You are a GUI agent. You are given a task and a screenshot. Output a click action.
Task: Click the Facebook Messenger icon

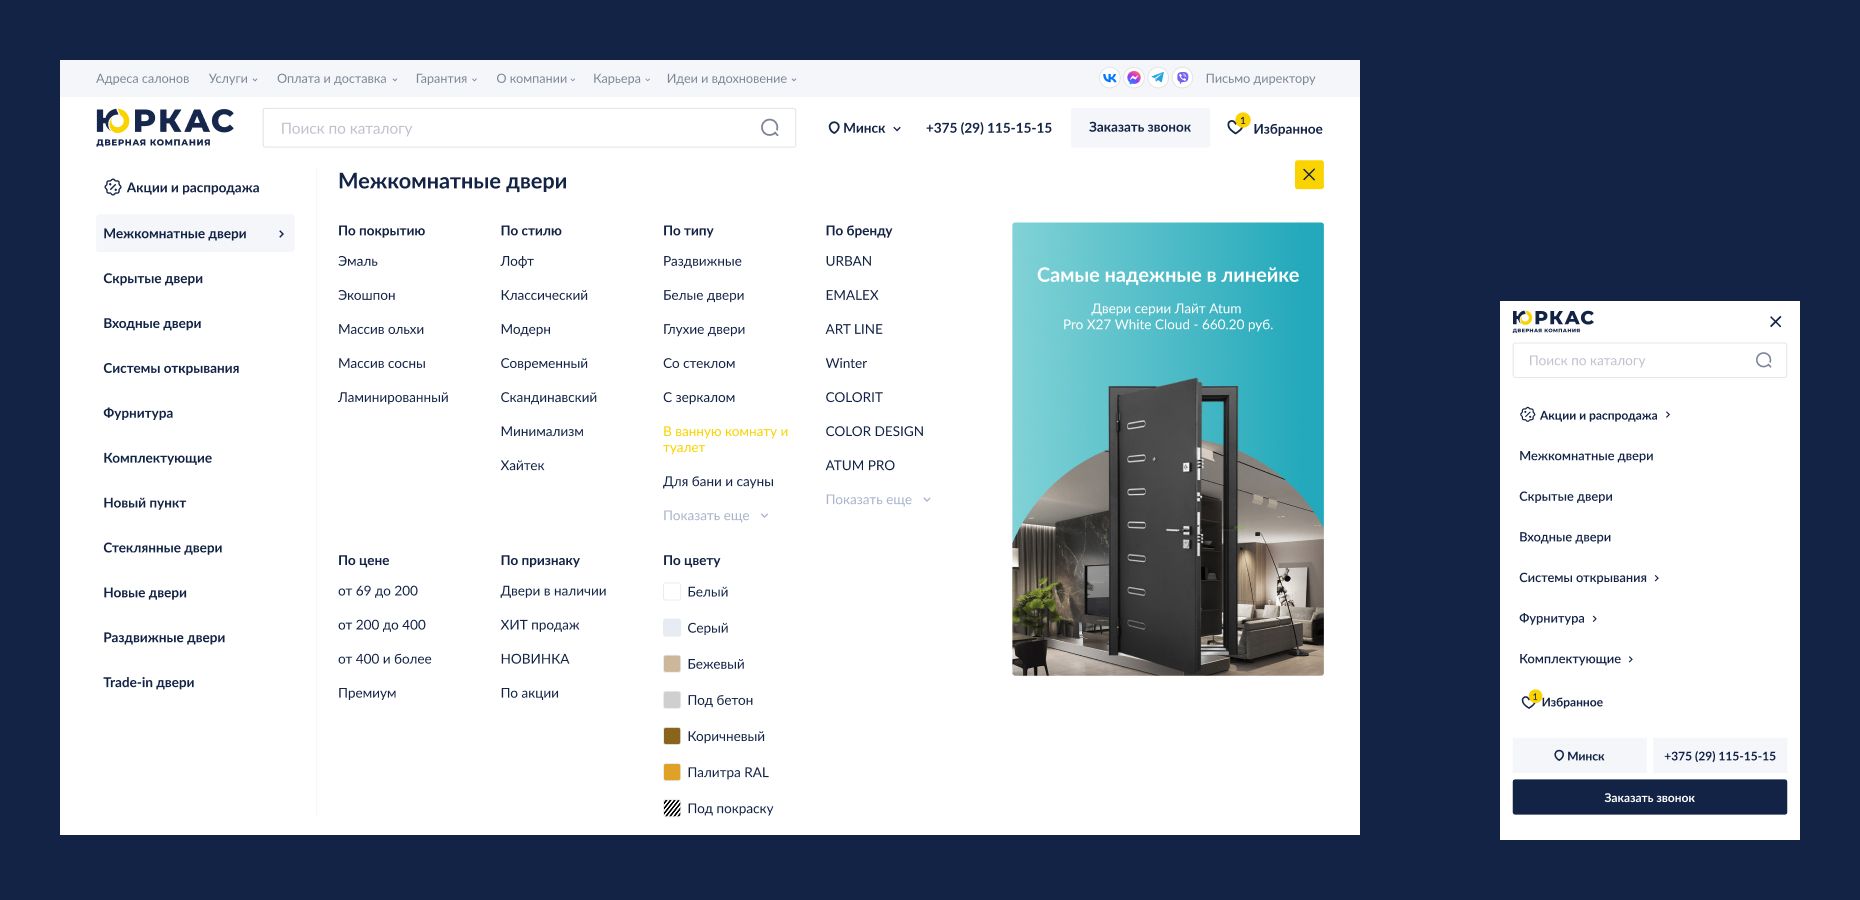1134,78
